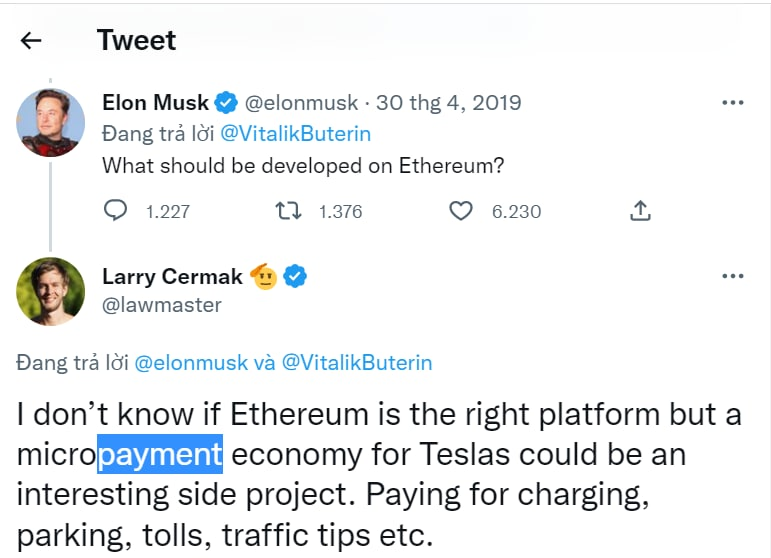Screen dimensions: 771x558
Task: Open more options on Elon Musk's tweet
Action: click(x=733, y=102)
